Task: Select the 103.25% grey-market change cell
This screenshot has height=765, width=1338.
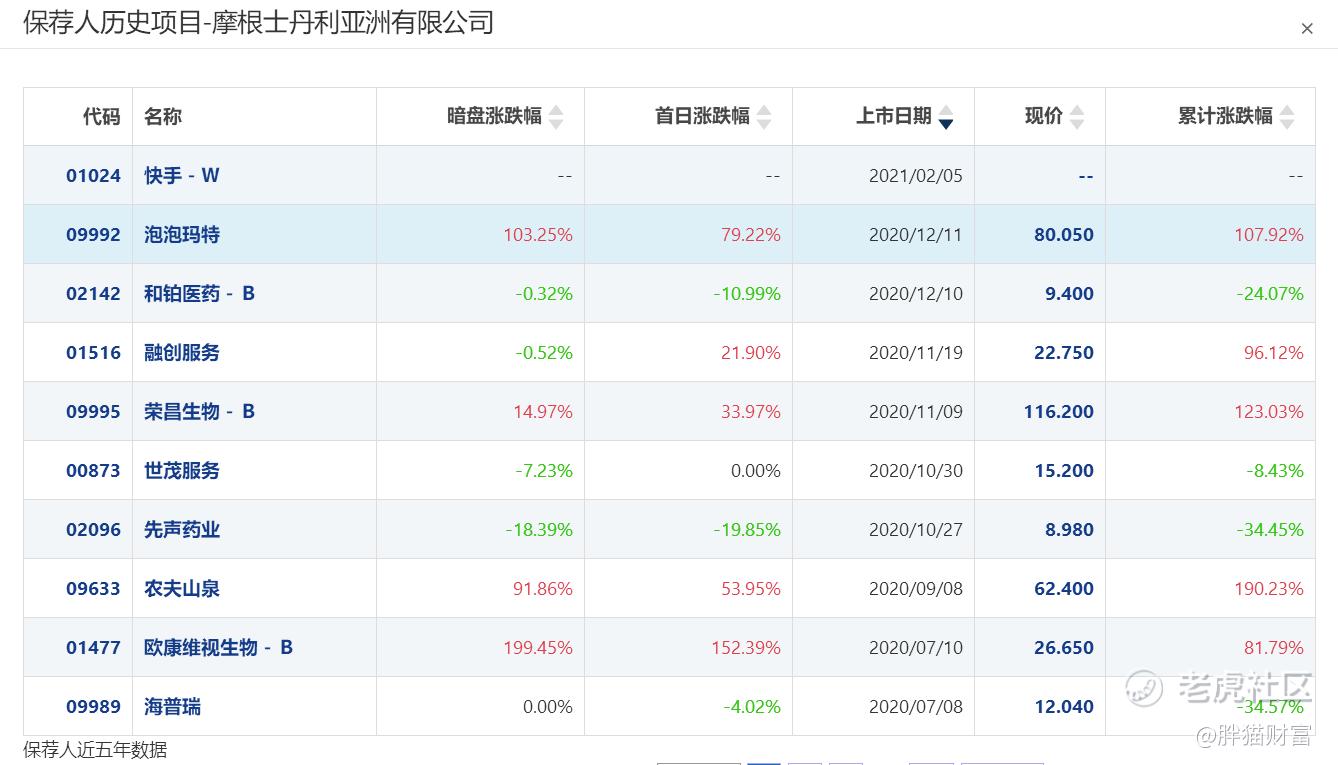Action: click(x=538, y=235)
